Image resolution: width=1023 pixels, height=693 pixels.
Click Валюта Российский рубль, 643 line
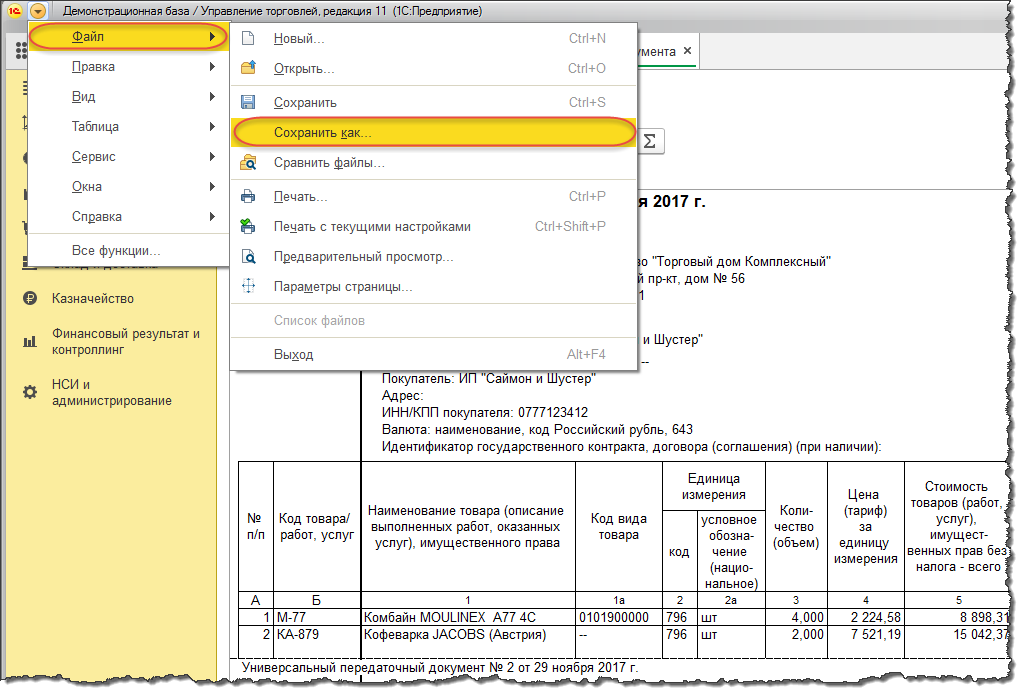pyautogui.click(x=537, y=429)
